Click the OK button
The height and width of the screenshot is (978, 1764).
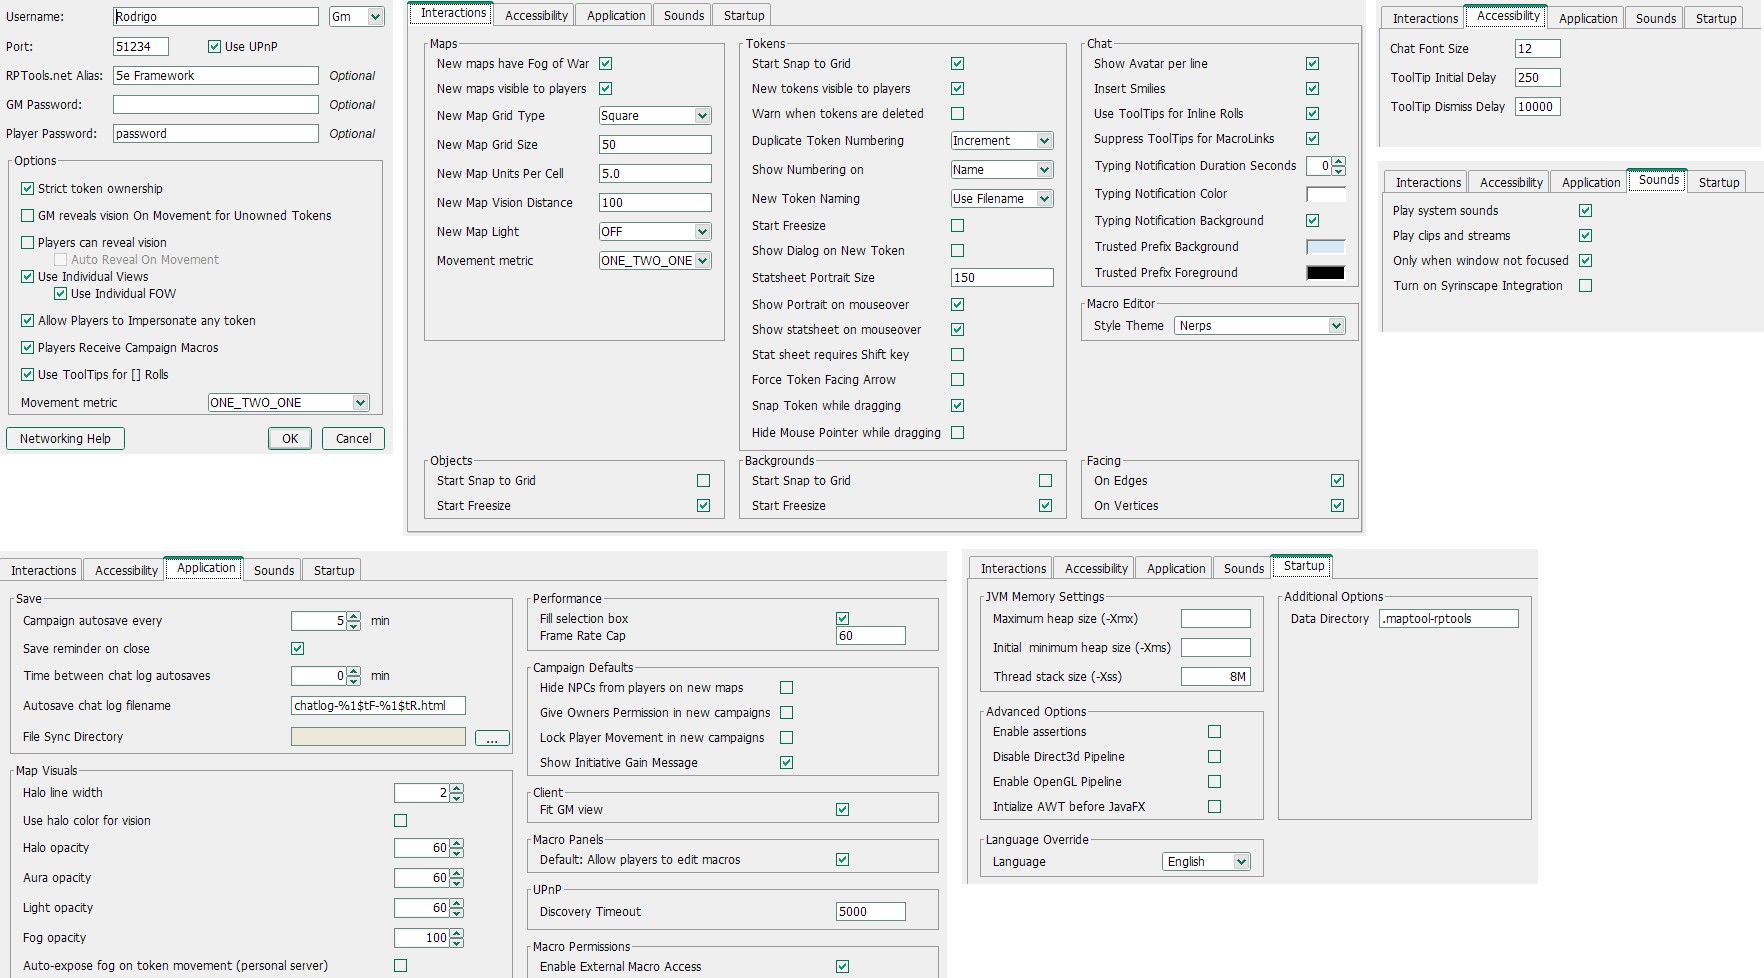pos(290,439)
